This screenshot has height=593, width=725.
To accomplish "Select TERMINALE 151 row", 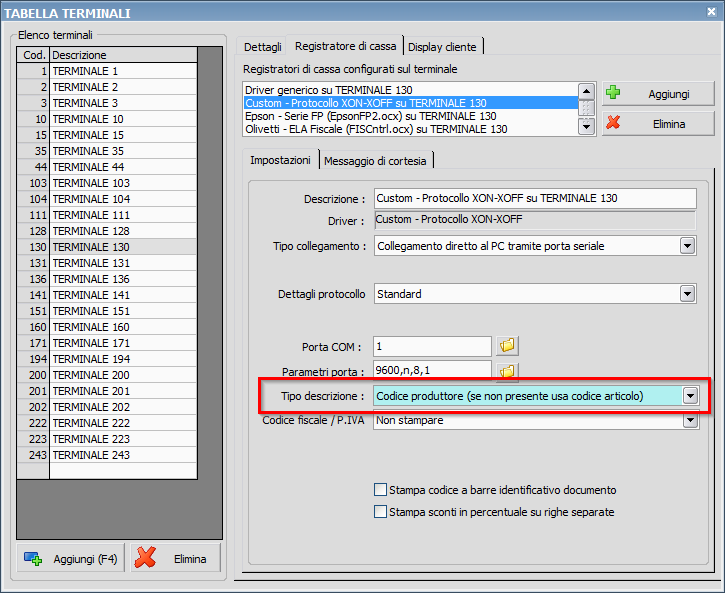I will point(107,311).
